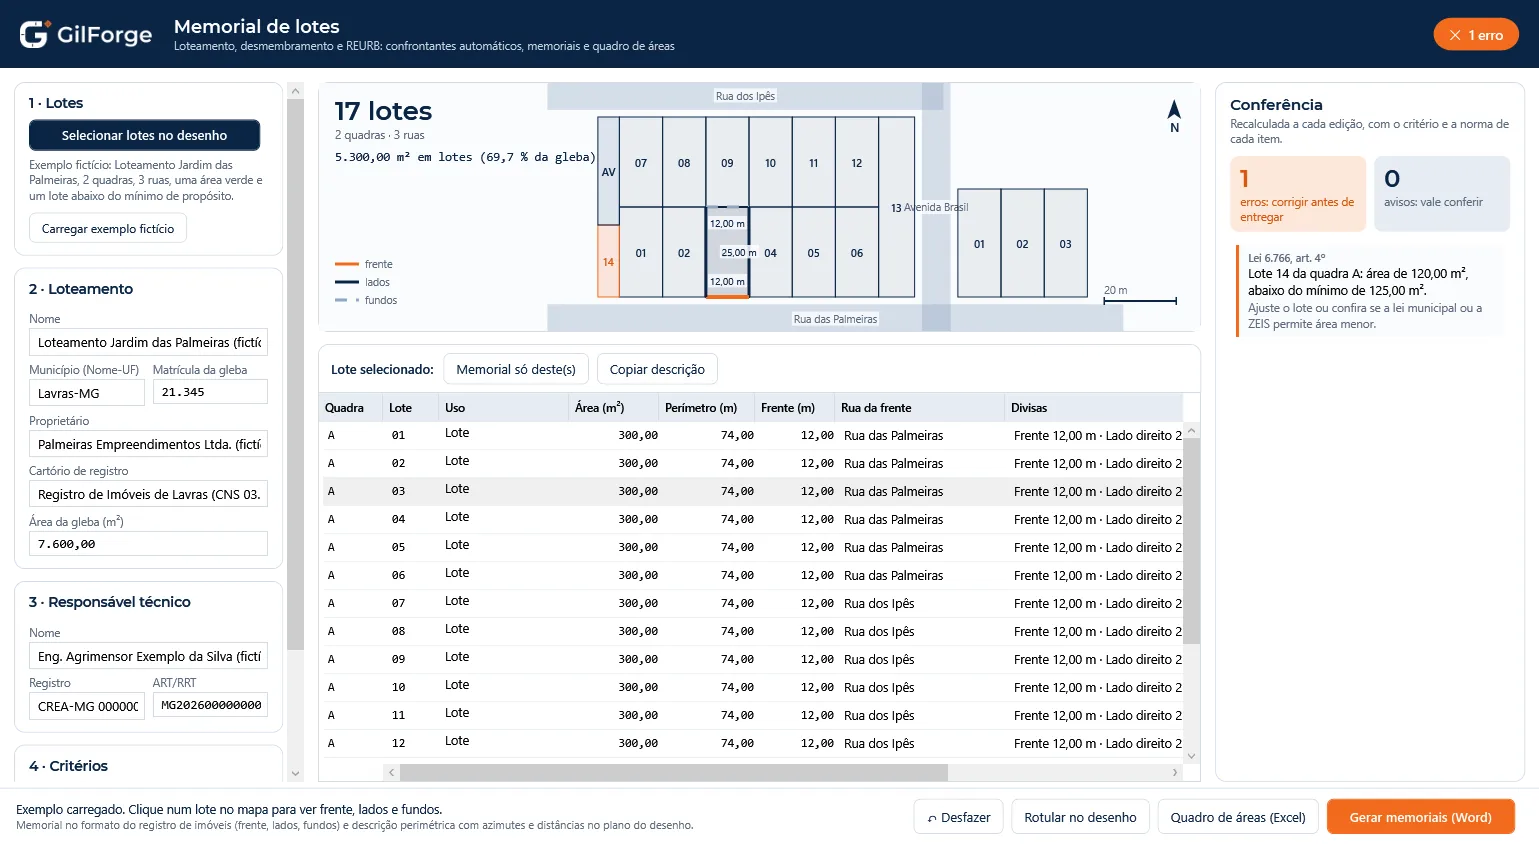Screen dimensions: 1539x844
Task: Select table row for lote 12
Action: point(751,743)
